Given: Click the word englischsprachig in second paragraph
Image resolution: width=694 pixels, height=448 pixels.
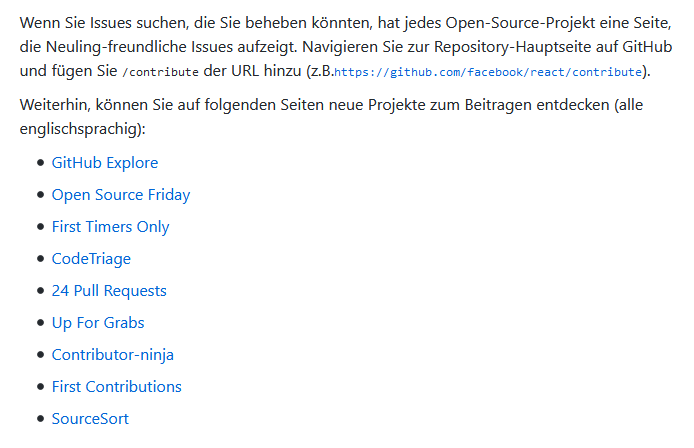Looking at the screenshot, I should point(80,129).
